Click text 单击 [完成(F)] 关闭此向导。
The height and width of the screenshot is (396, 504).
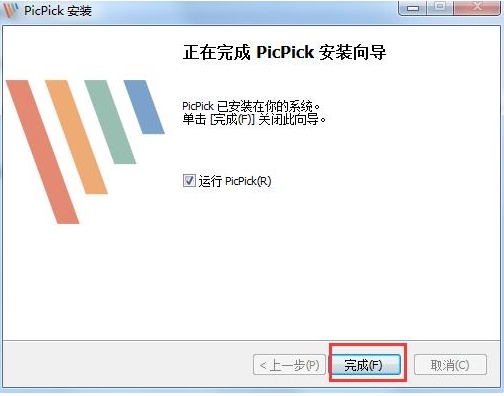pyautogui.click(x=254, y=119)
